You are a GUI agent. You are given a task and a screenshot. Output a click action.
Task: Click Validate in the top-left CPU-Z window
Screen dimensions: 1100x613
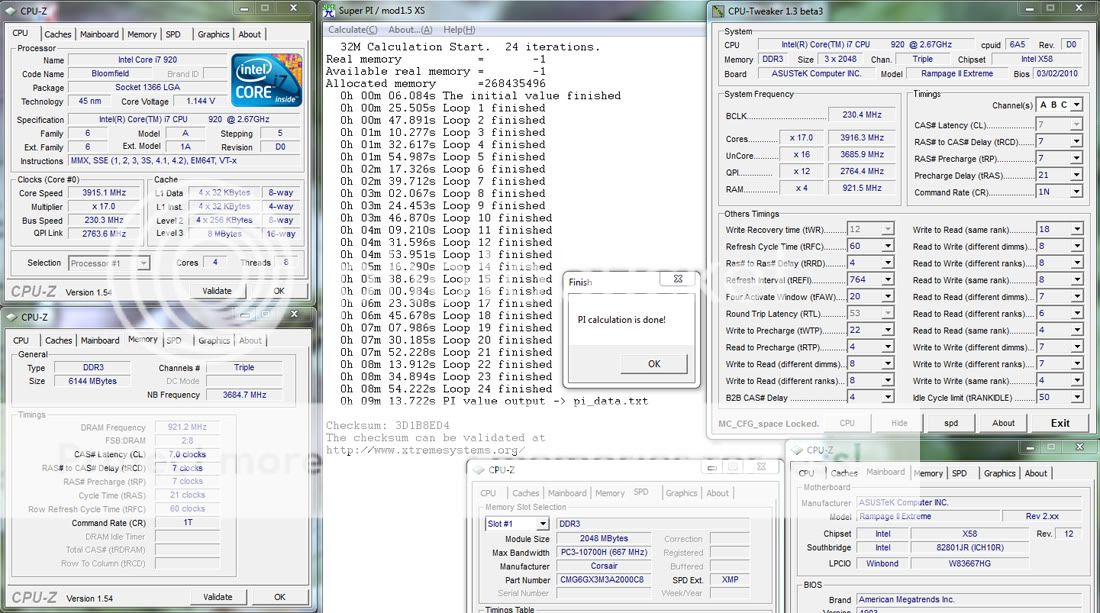tap(217, 290)
